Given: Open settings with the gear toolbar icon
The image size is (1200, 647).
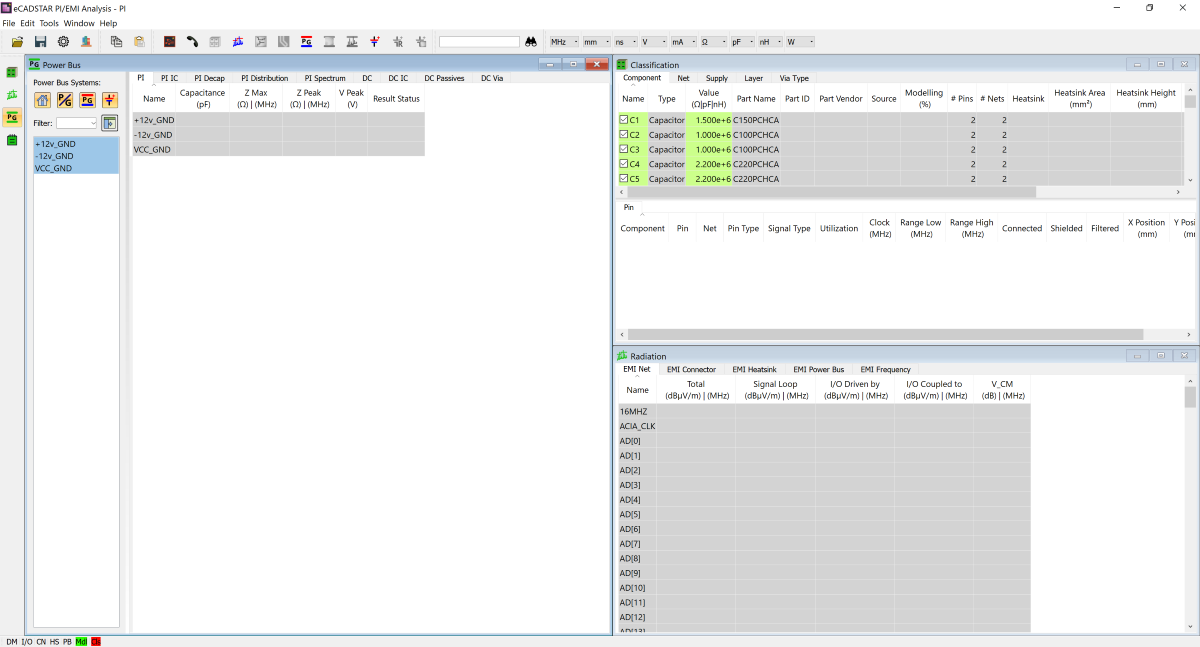Looking at the screenshot, I should tap(63, 42).
